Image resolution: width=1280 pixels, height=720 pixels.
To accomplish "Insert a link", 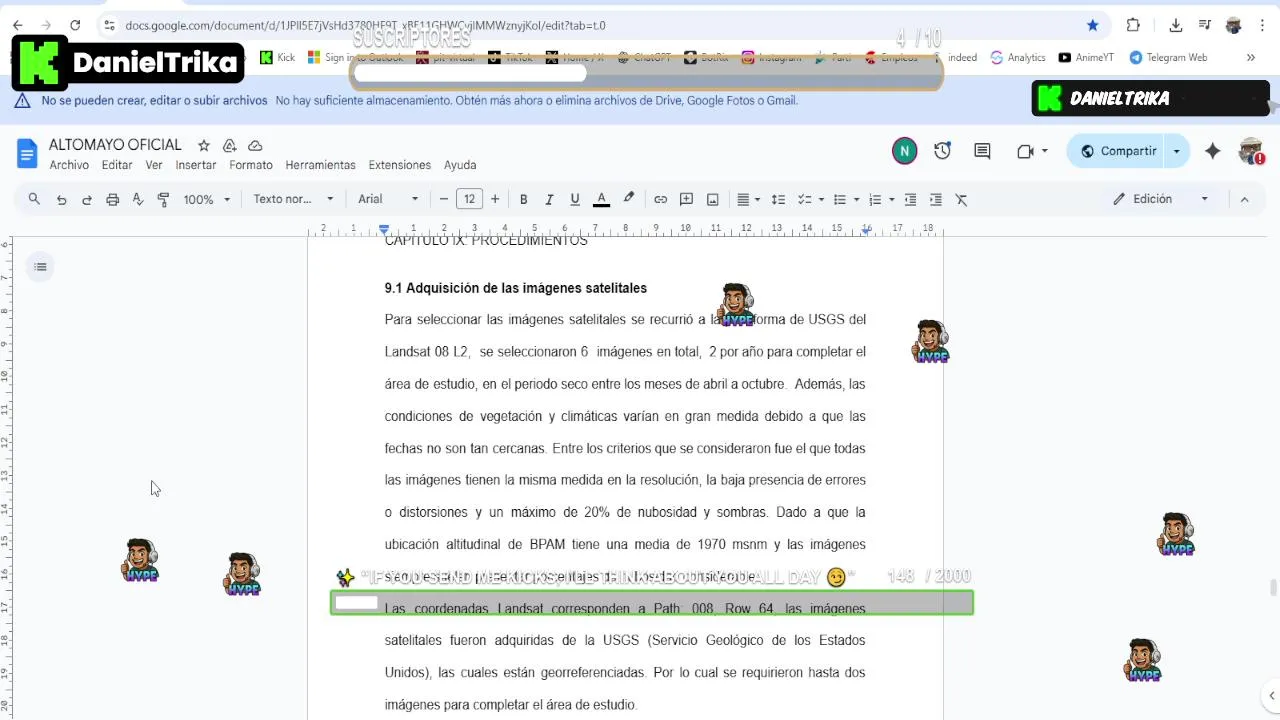I will point(660,199).
